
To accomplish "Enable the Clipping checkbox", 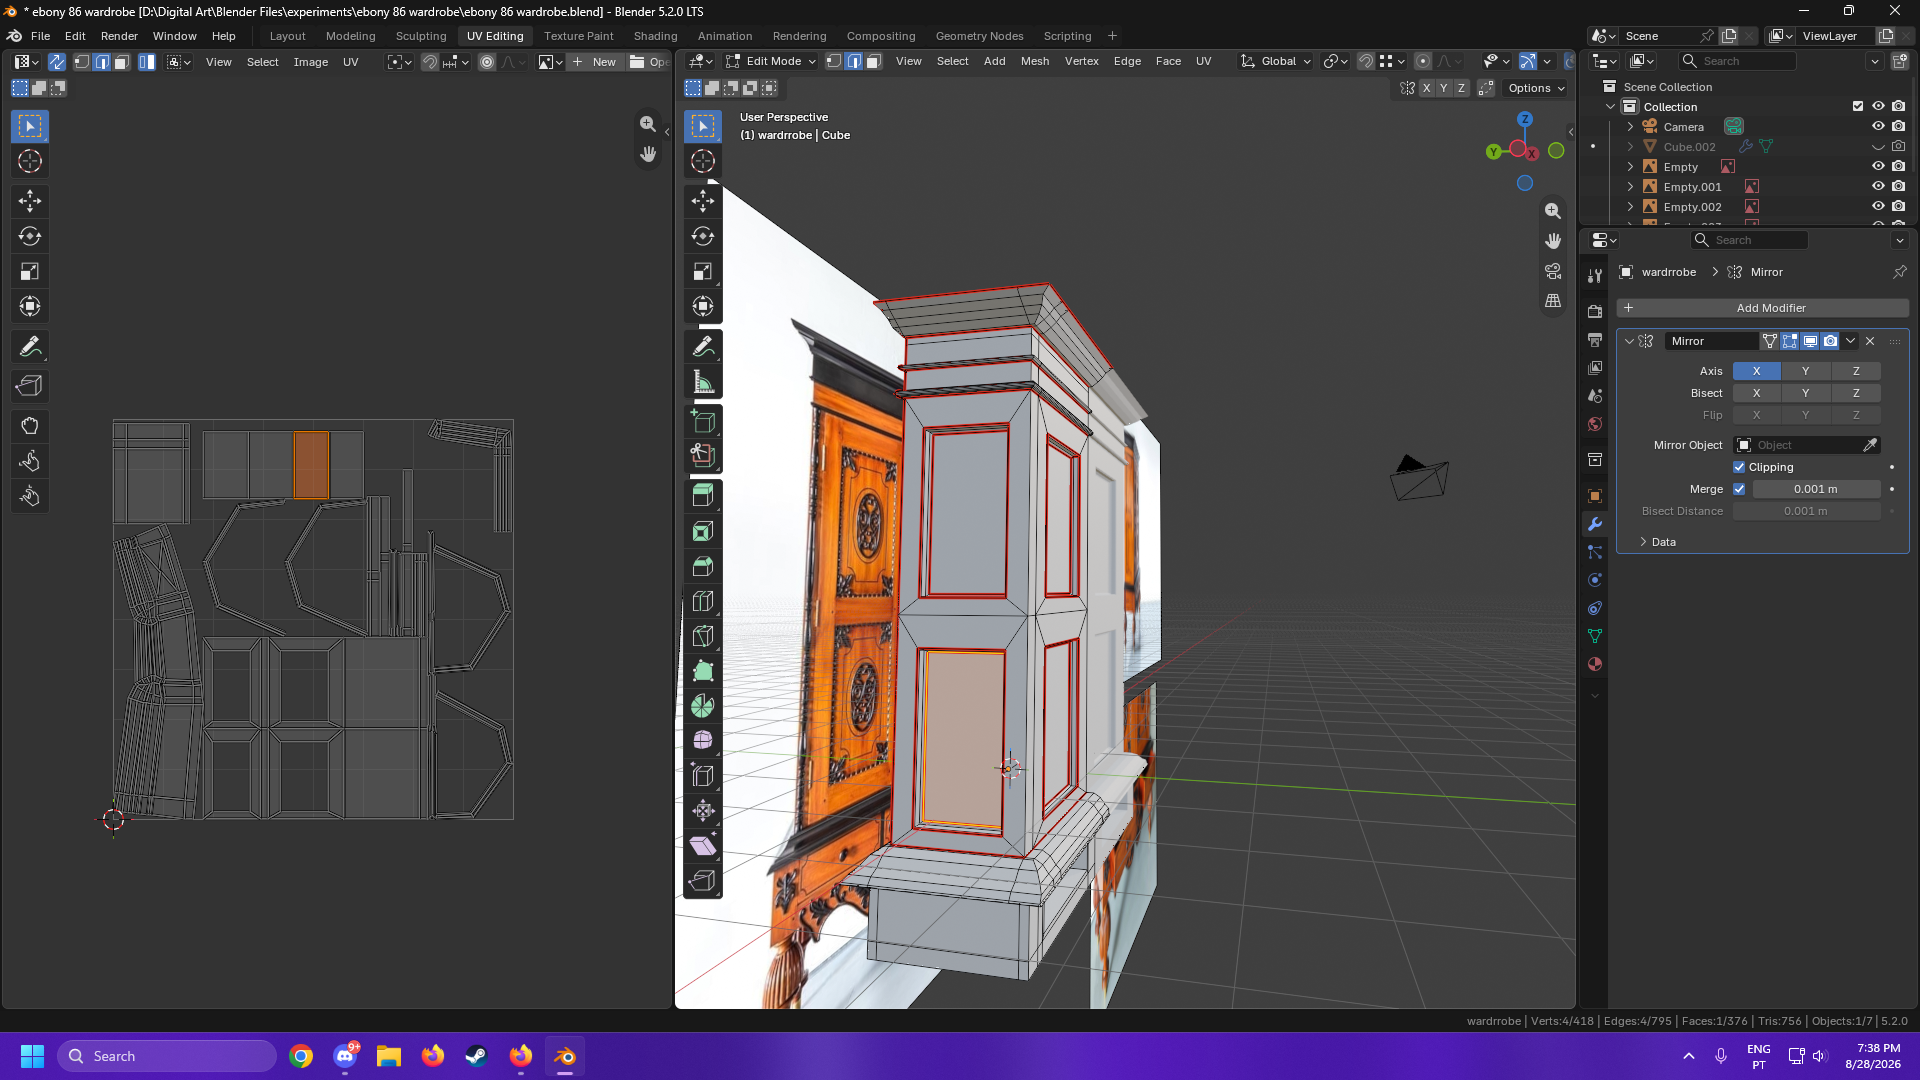I will (x=1739, y=467).
